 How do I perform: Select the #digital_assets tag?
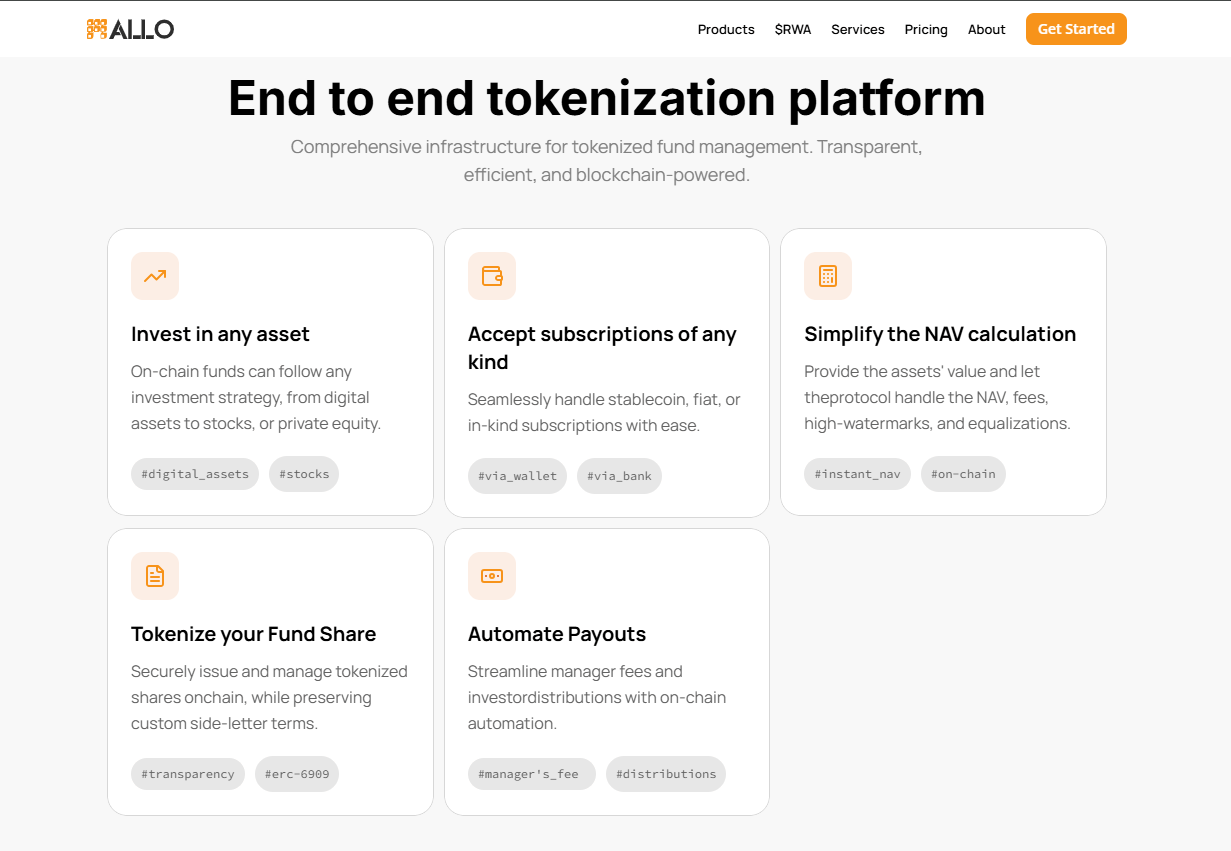coord(195,474)
